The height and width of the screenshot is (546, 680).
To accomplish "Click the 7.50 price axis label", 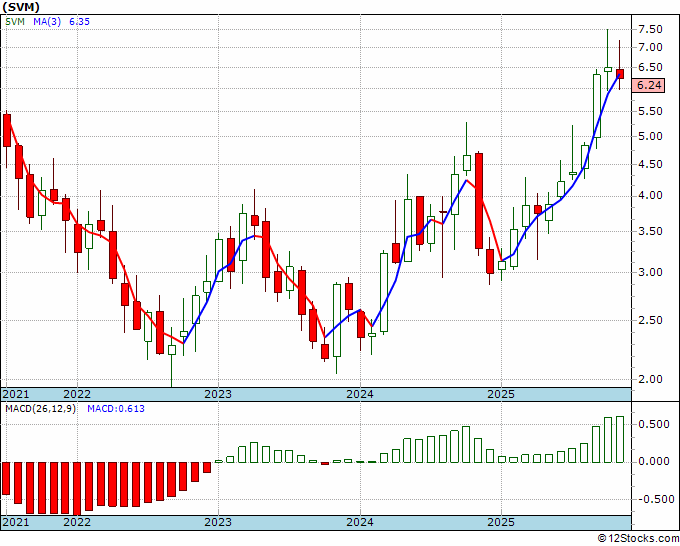I will 650,29.
